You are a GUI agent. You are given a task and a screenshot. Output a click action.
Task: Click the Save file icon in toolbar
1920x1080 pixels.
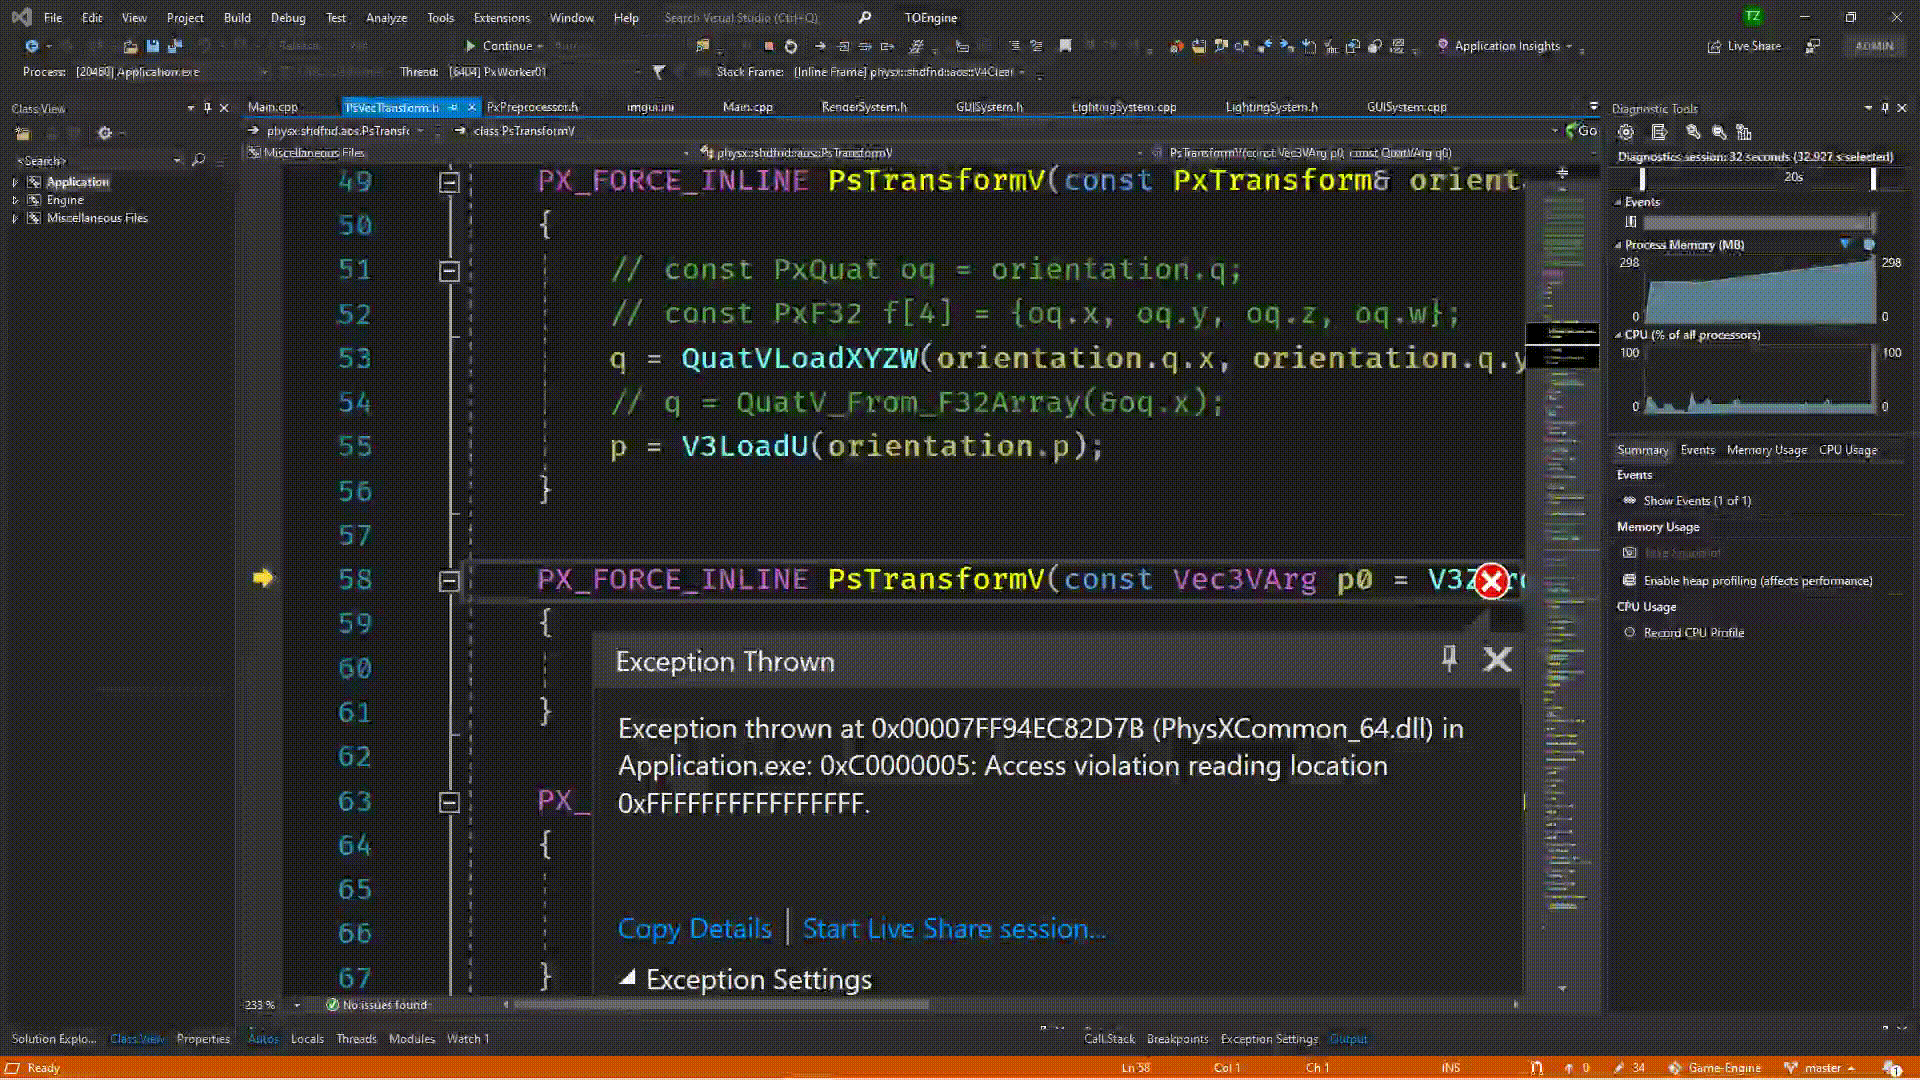click(x=152, y=46)
